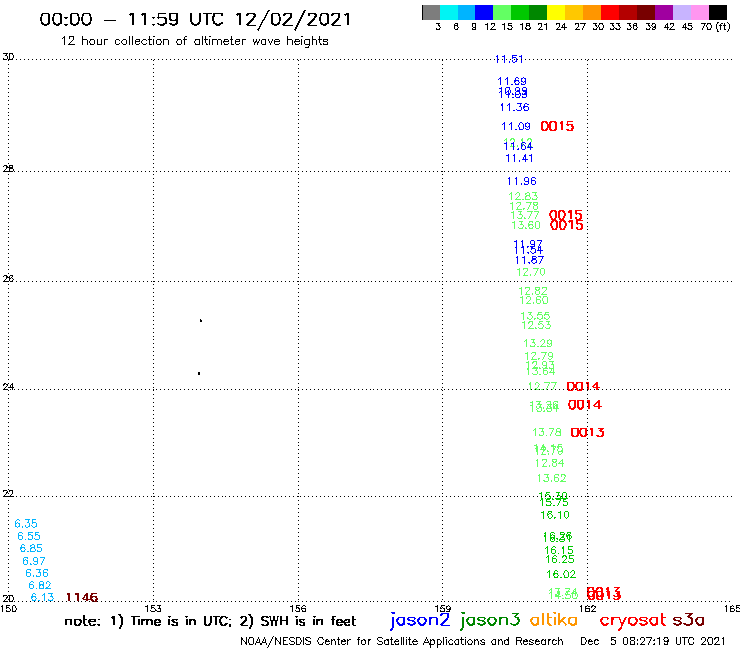Select the light blue value 6.82
The height and width of the screenshot is (650, 740).
pos(40,585)
